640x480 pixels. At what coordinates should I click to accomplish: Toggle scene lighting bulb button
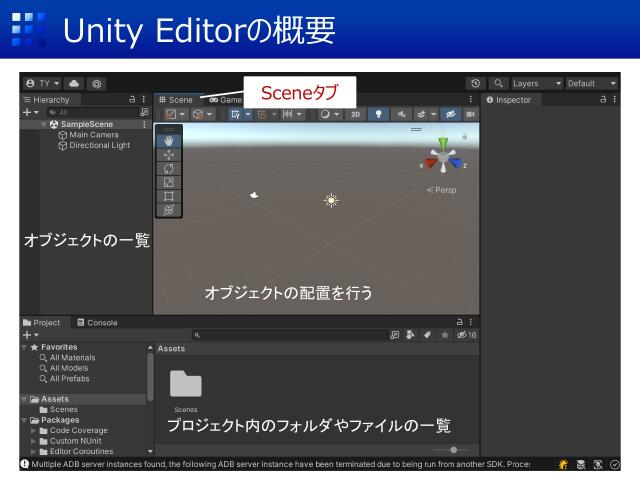(x=379, y=114)
